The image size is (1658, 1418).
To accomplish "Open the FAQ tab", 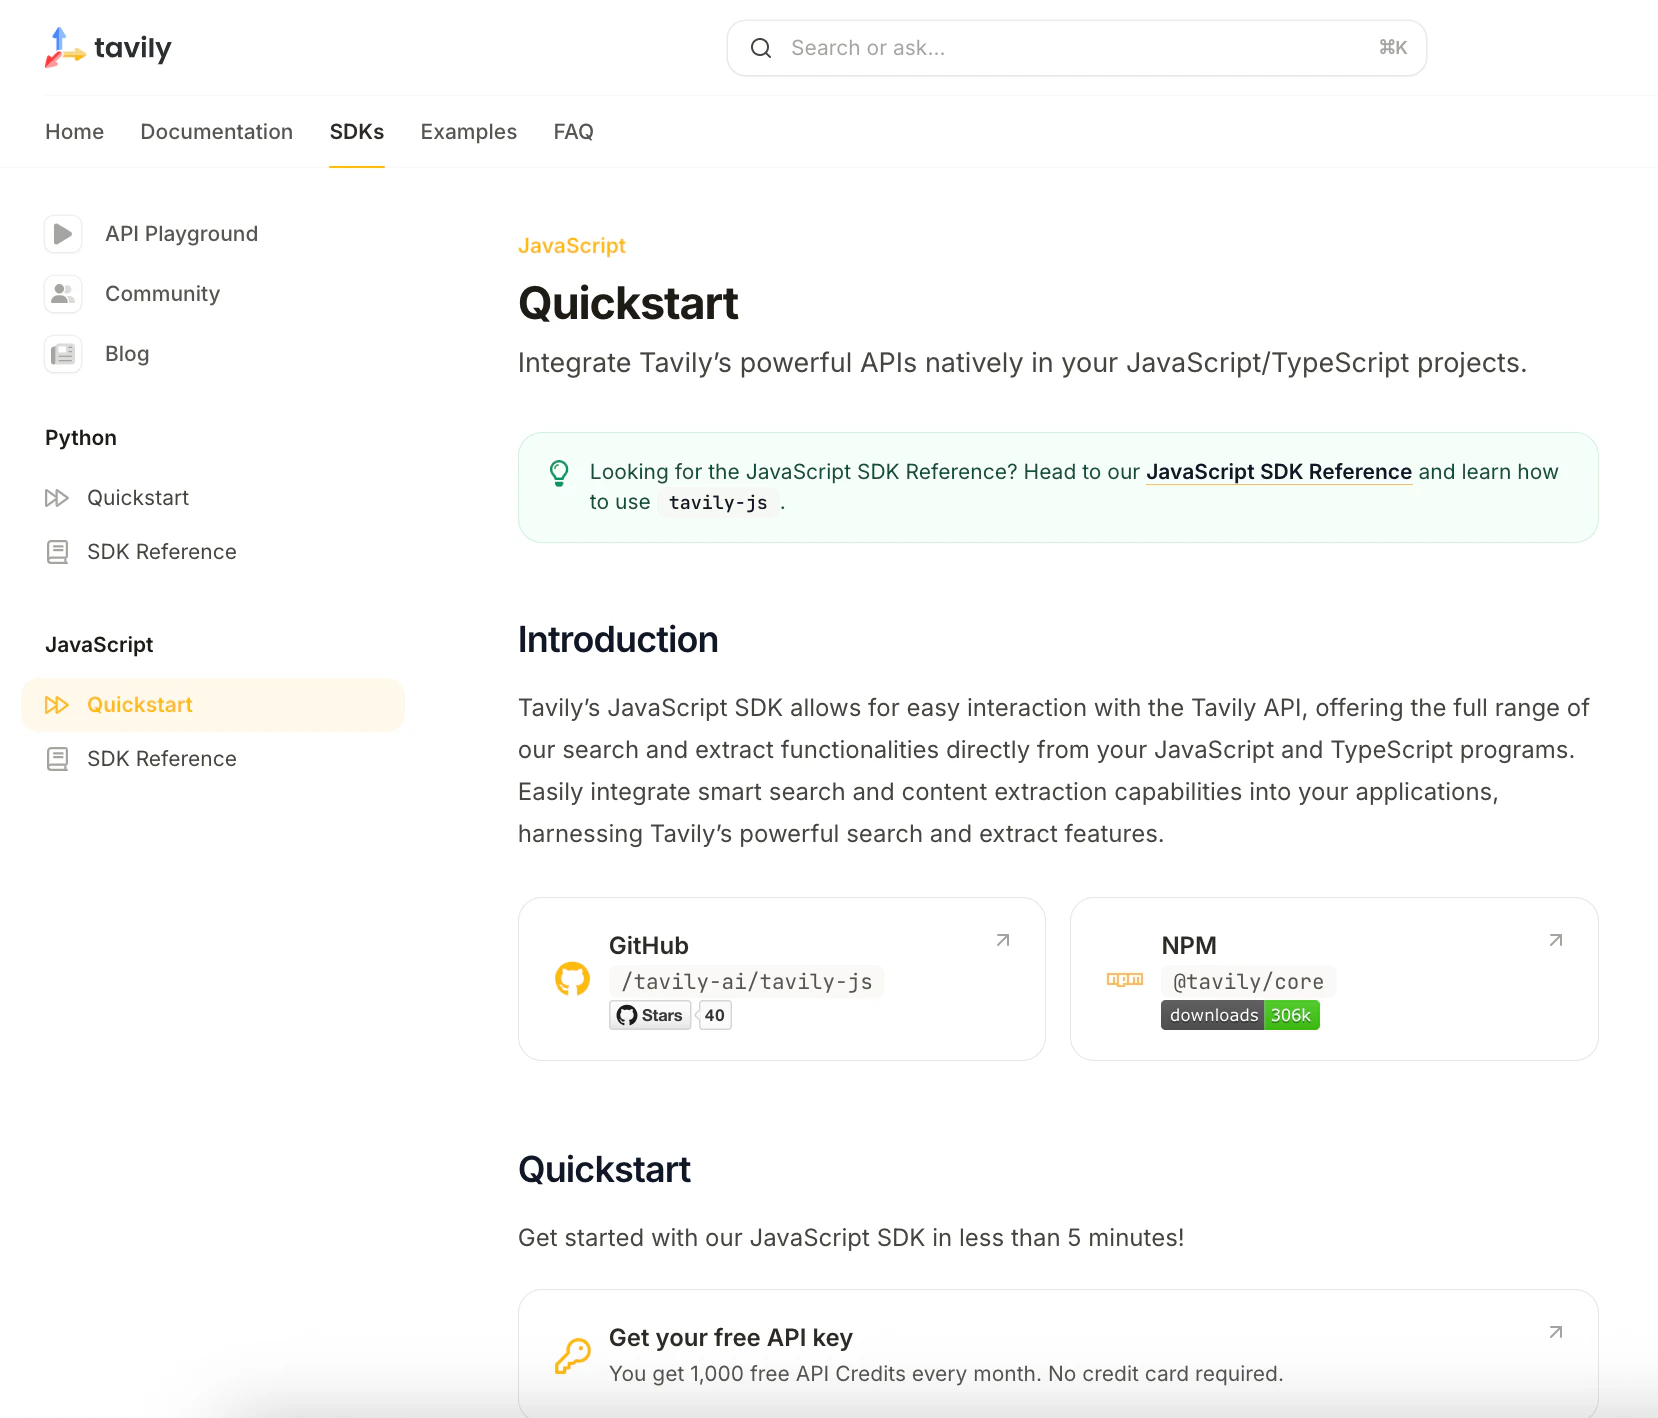I will click(574, 132).
